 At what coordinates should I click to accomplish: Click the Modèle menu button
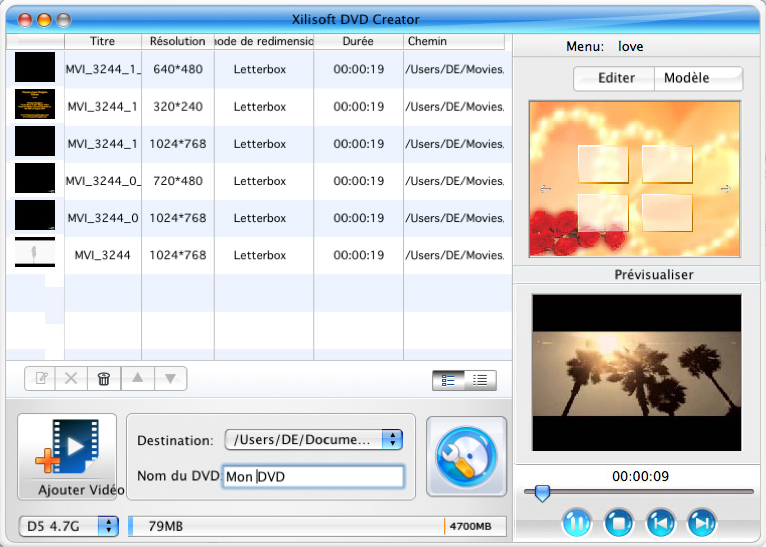point(699,78)
